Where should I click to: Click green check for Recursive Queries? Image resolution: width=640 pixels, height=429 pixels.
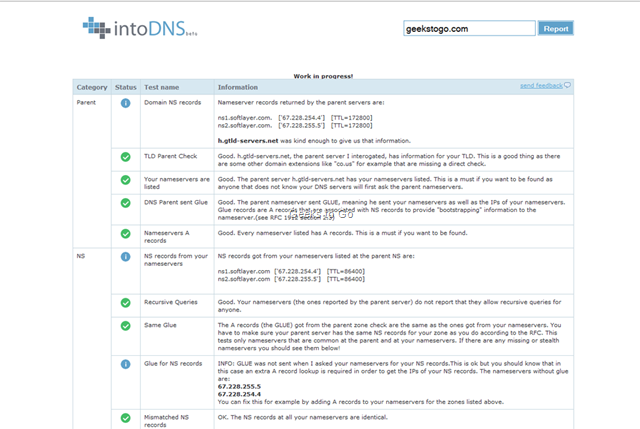pos(125,303)
